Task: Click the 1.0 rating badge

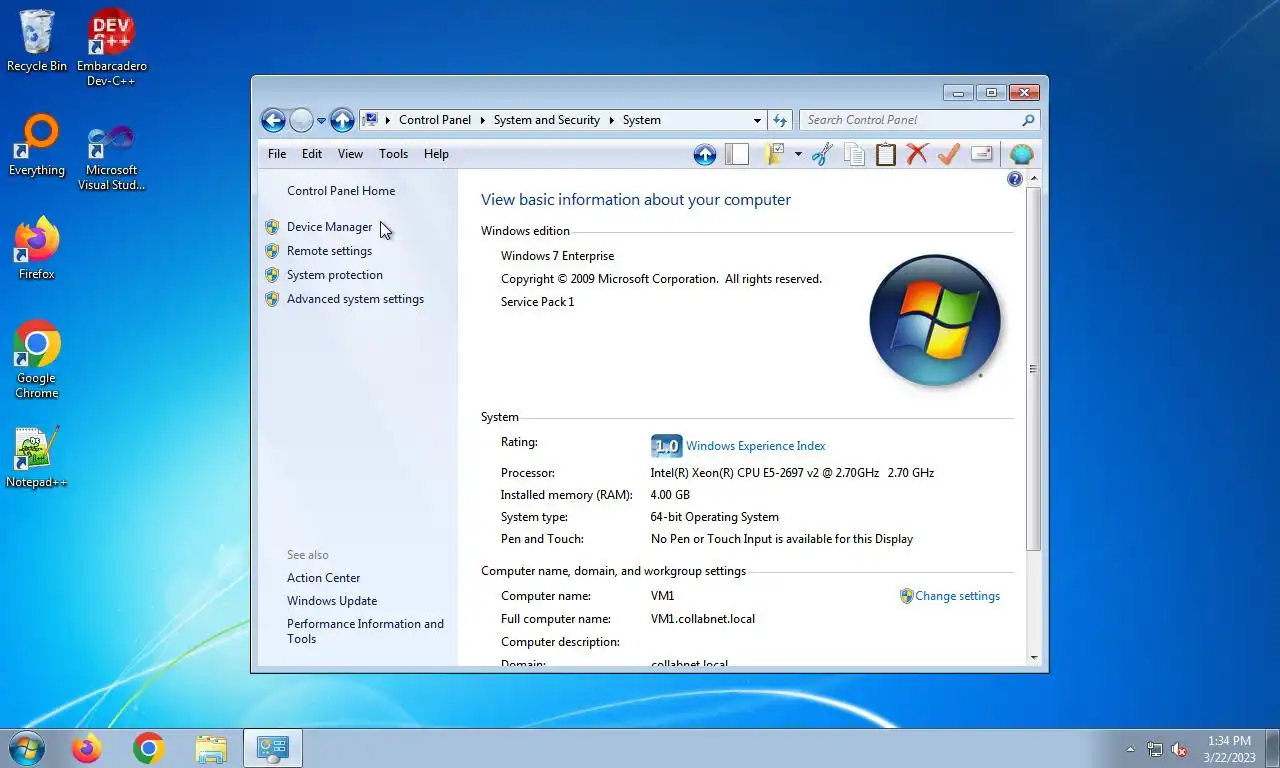Action: (666, 446)
